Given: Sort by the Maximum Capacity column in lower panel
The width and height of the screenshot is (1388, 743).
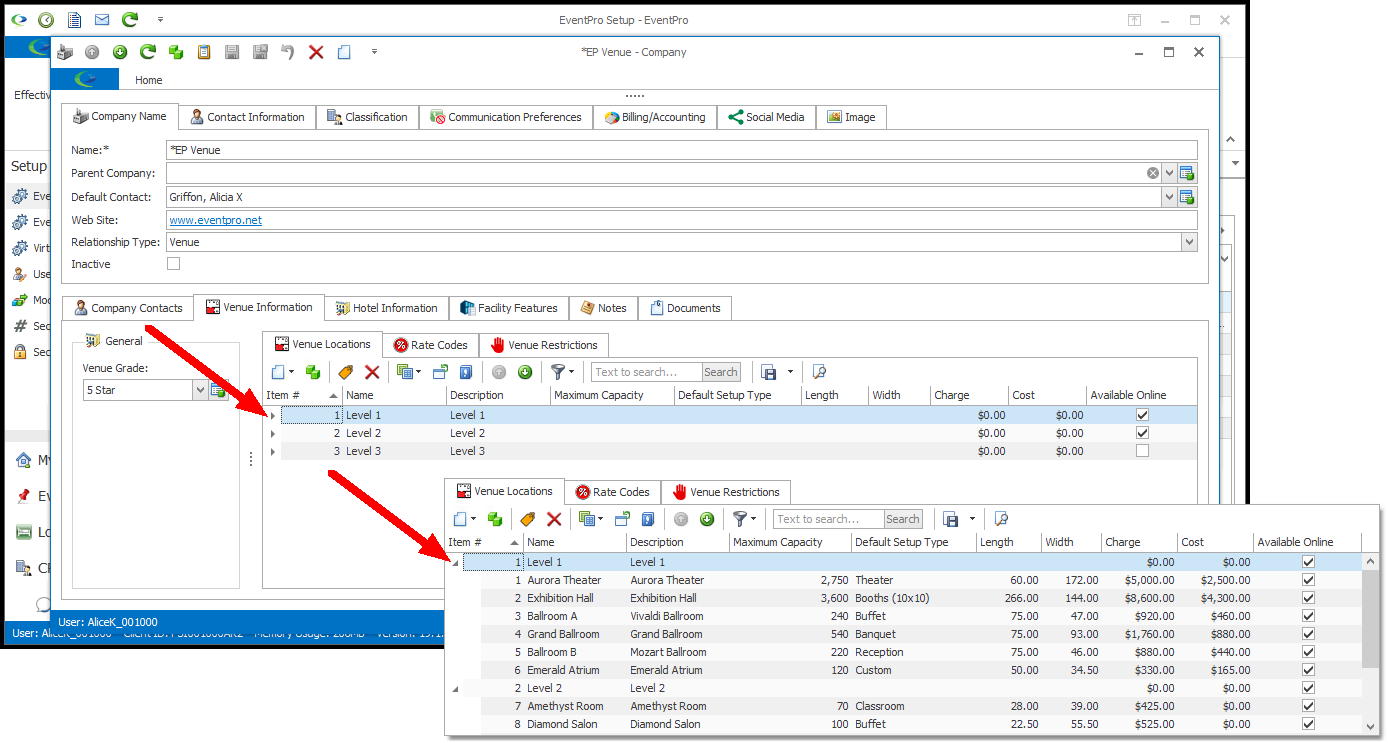Looking at the screenshot, I should tap(790, 542).
